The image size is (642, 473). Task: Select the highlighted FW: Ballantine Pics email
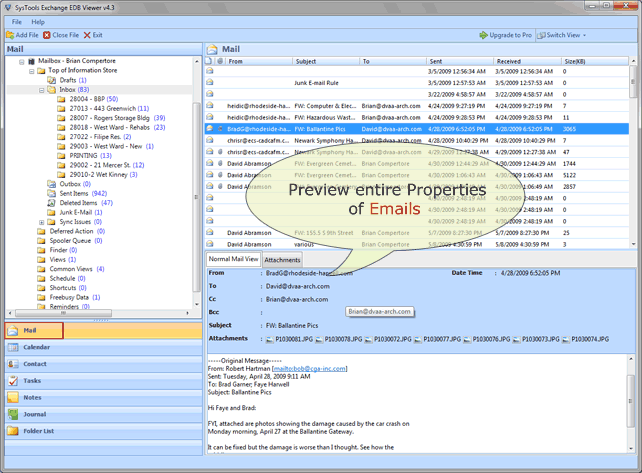click(x=417, y=129)
